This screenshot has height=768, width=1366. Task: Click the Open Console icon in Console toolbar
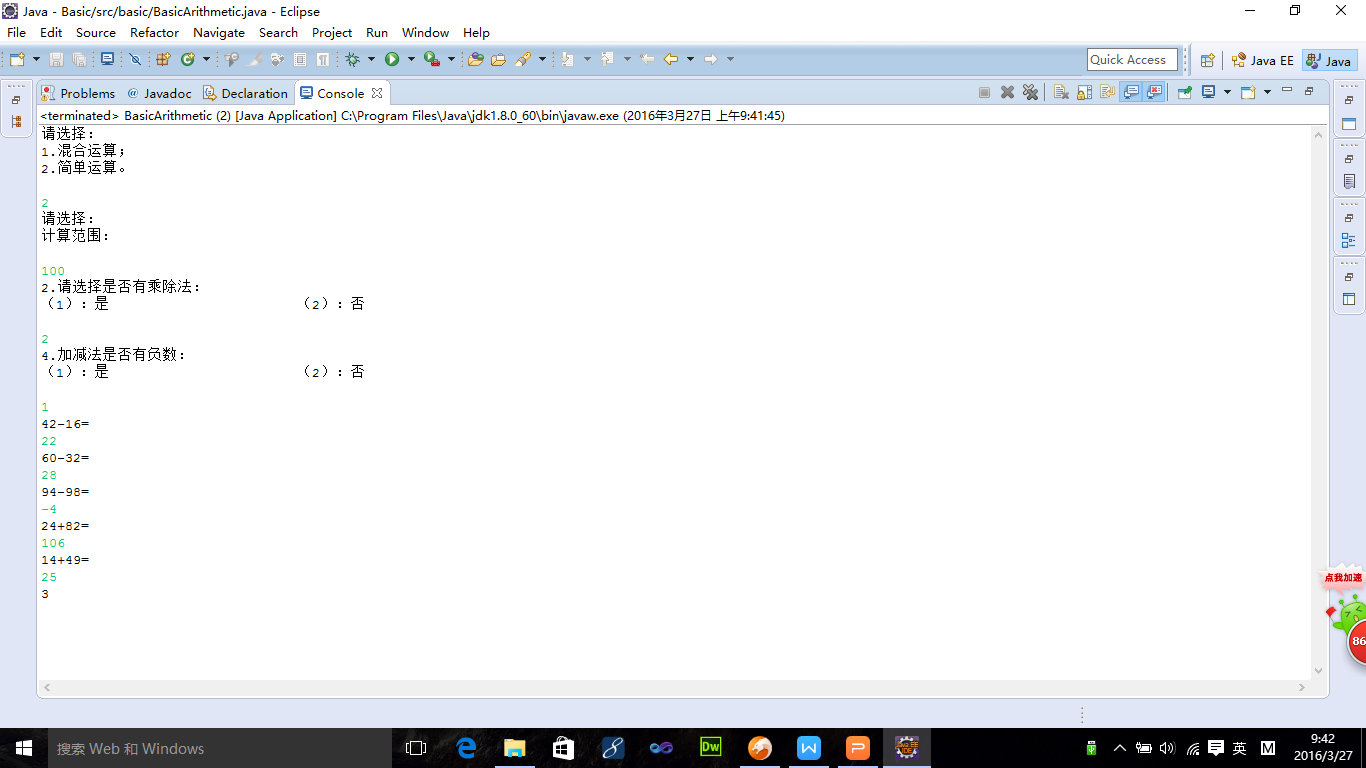tap(1248, 92)
